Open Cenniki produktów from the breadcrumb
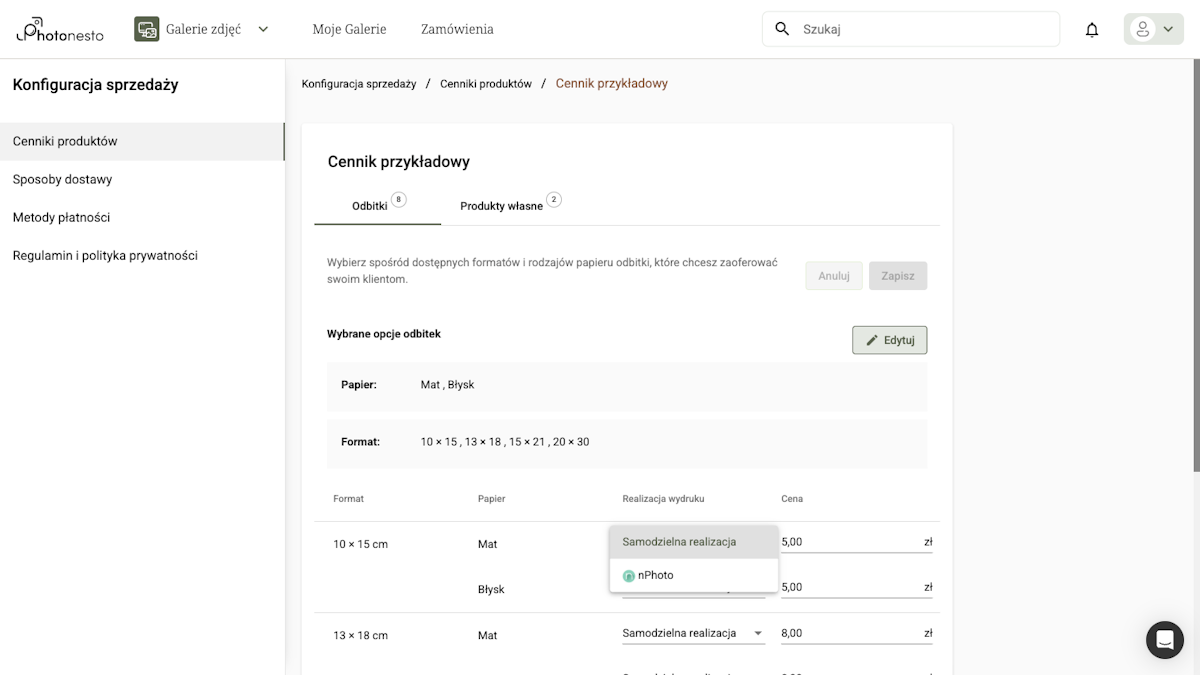 [x=486, y=83]
